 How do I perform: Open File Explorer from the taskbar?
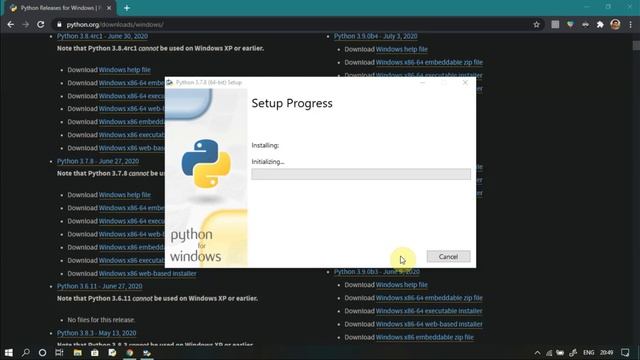pos(78,352)
